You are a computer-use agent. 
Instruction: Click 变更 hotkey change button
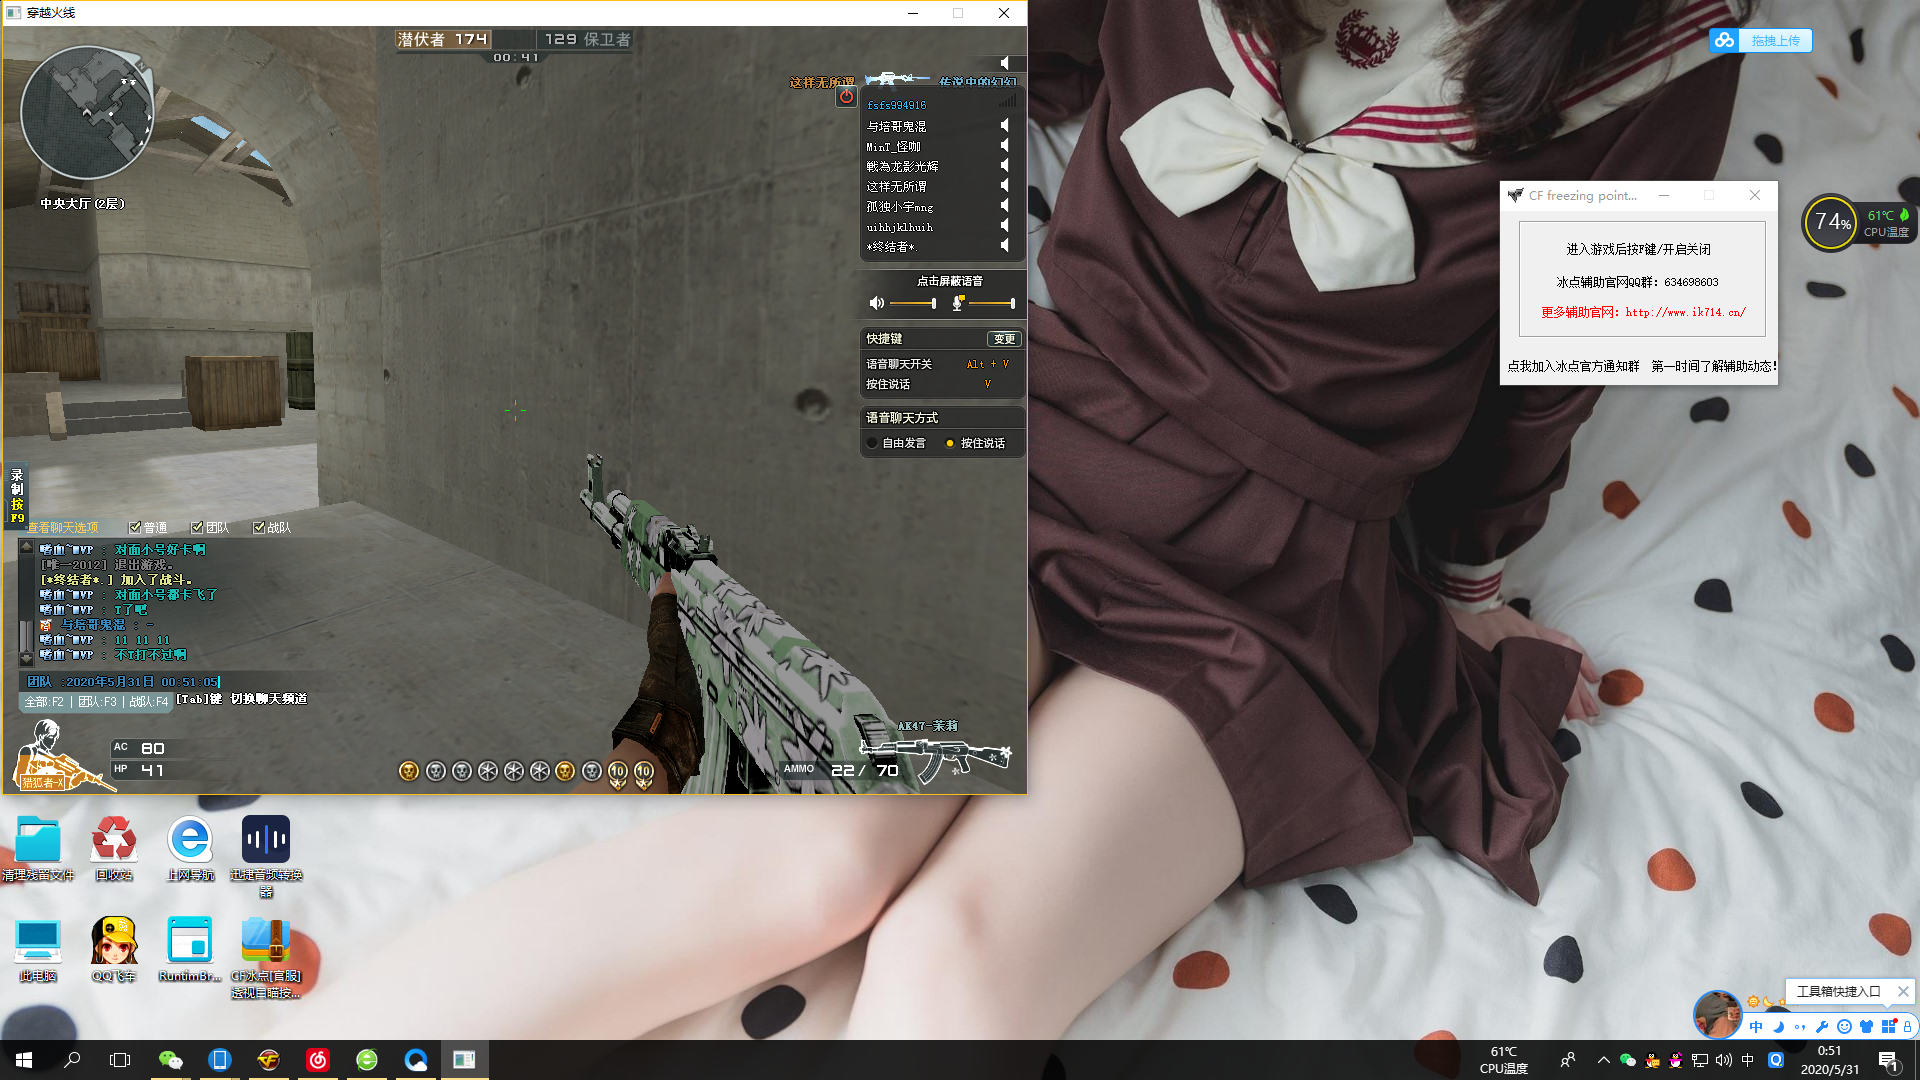click(1004, 339)
